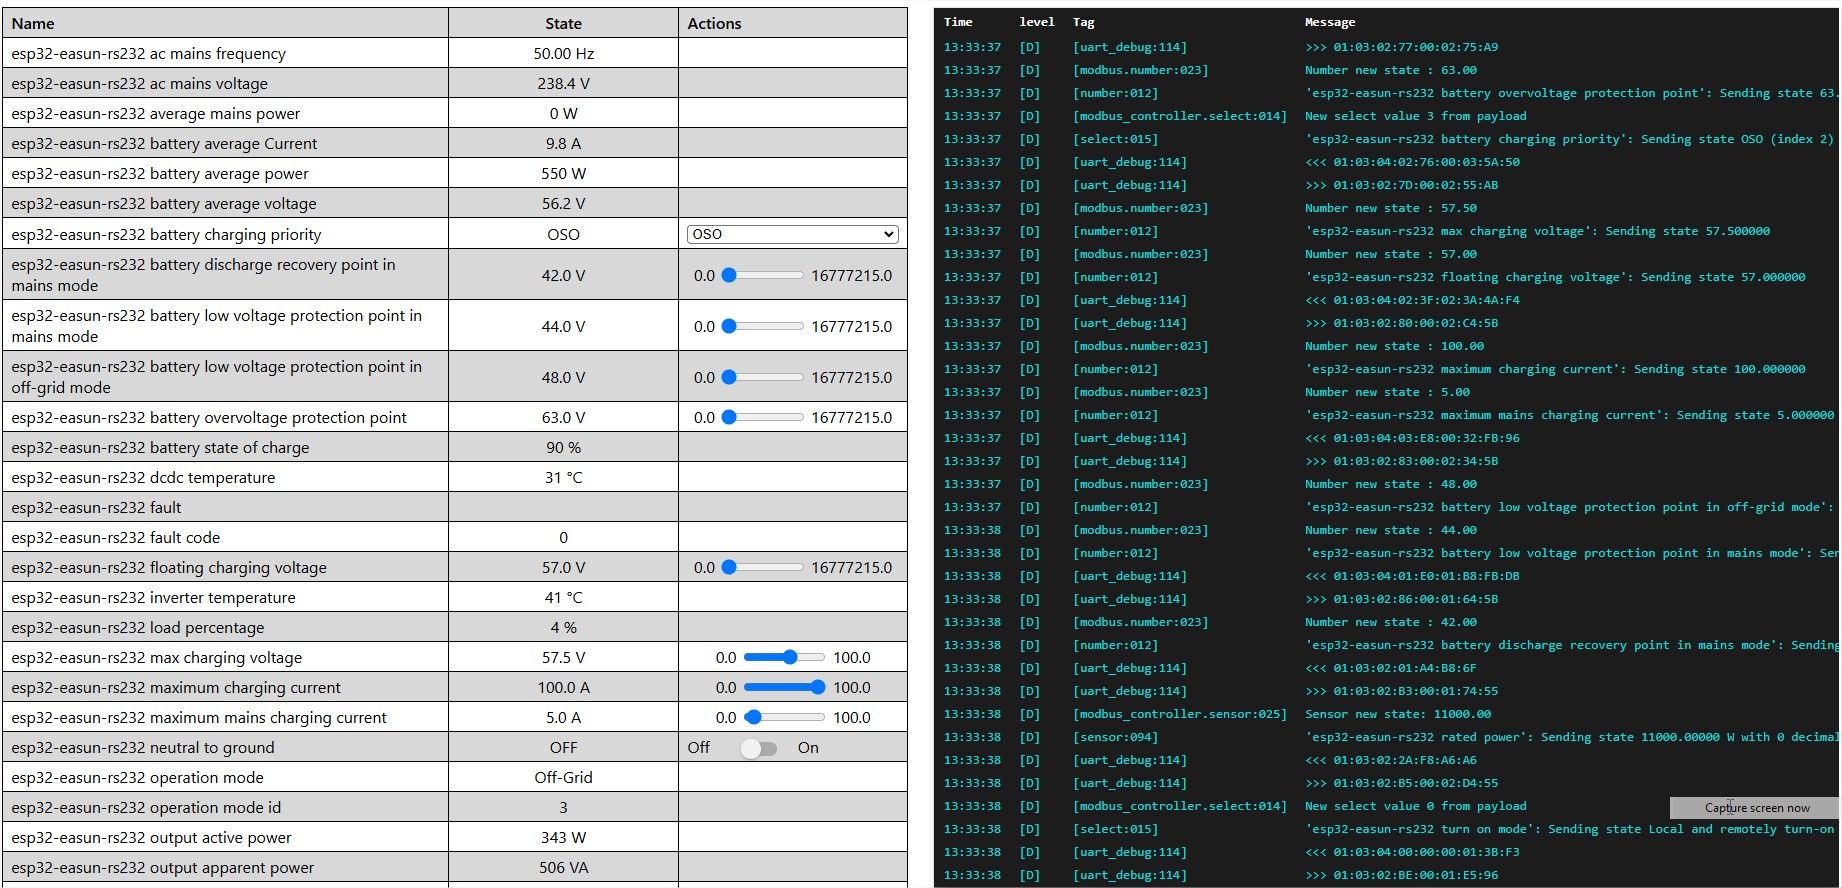Click the State column header

coord(563,23)
